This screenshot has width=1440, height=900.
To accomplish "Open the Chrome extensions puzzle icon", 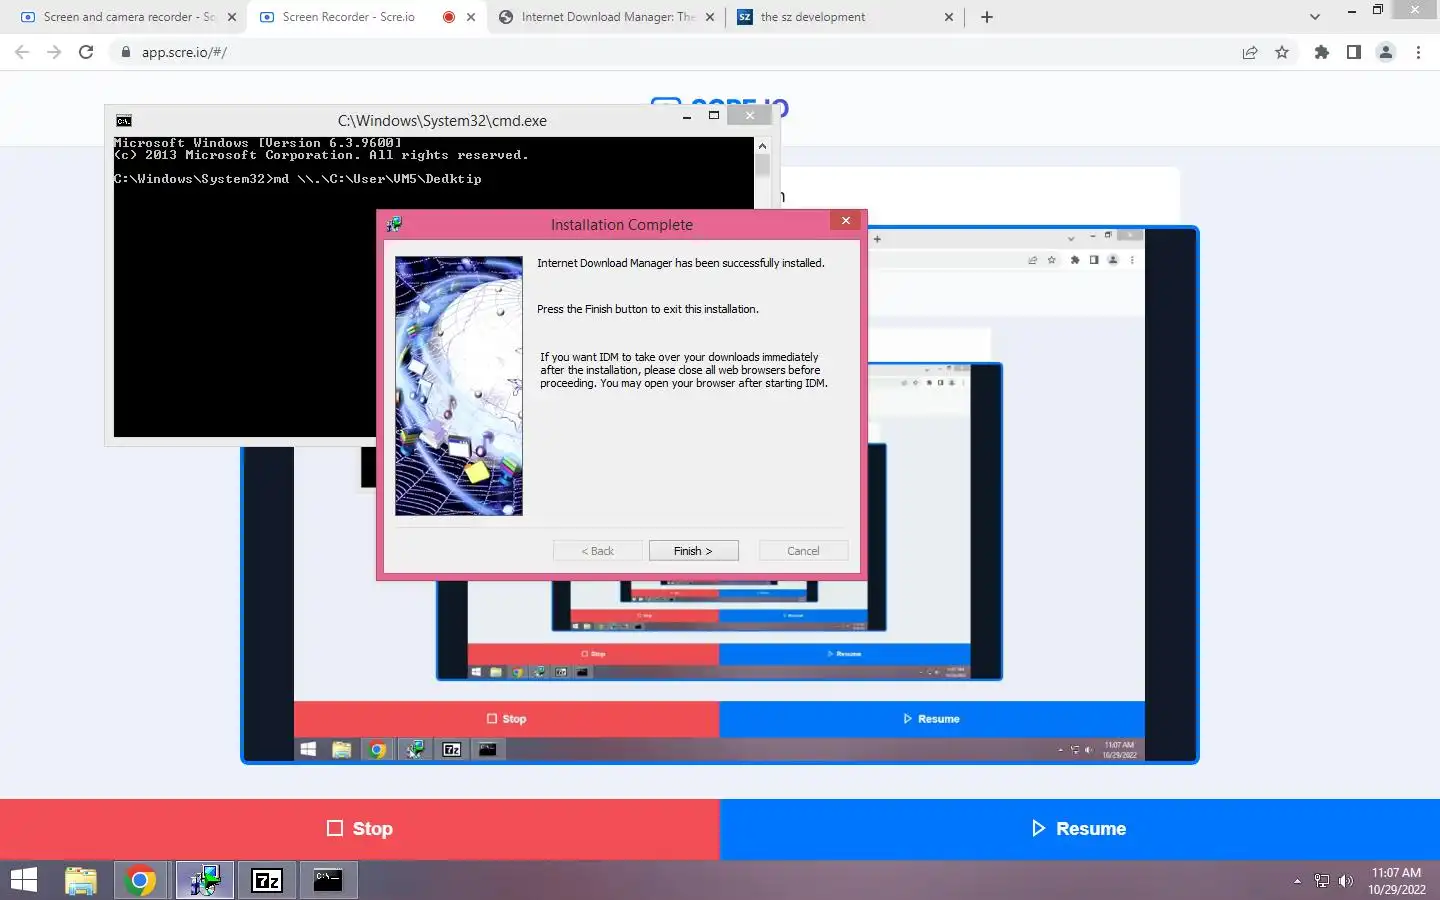I will click(1322, 52).
